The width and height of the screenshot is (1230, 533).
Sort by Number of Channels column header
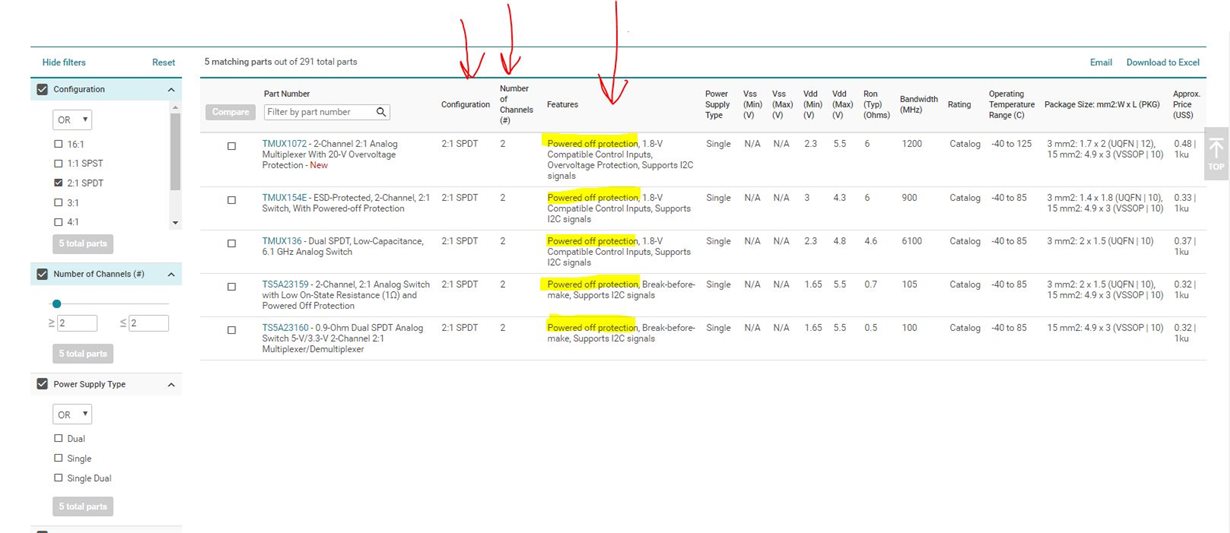click(x=514, y=104)
